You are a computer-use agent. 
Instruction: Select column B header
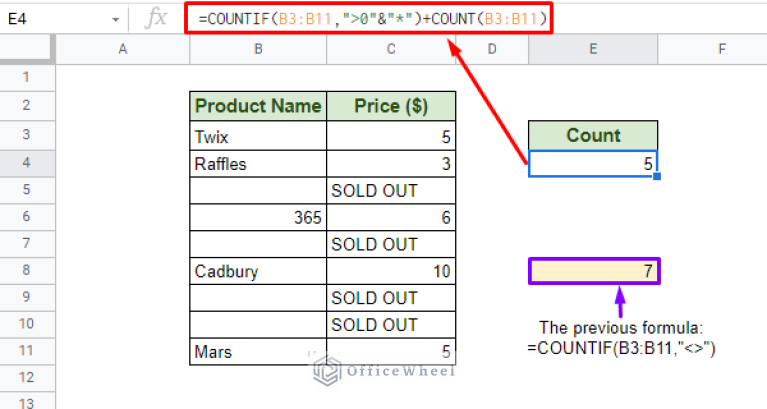[258, 49]
